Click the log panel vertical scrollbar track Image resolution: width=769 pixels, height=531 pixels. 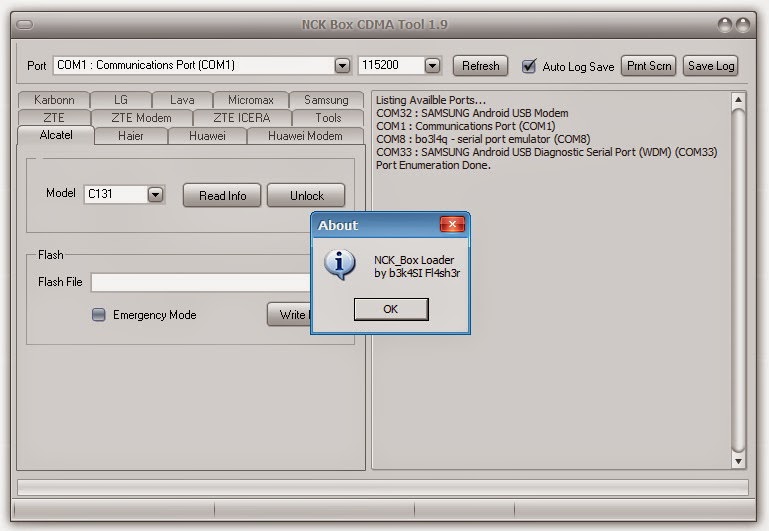point(738,280)
